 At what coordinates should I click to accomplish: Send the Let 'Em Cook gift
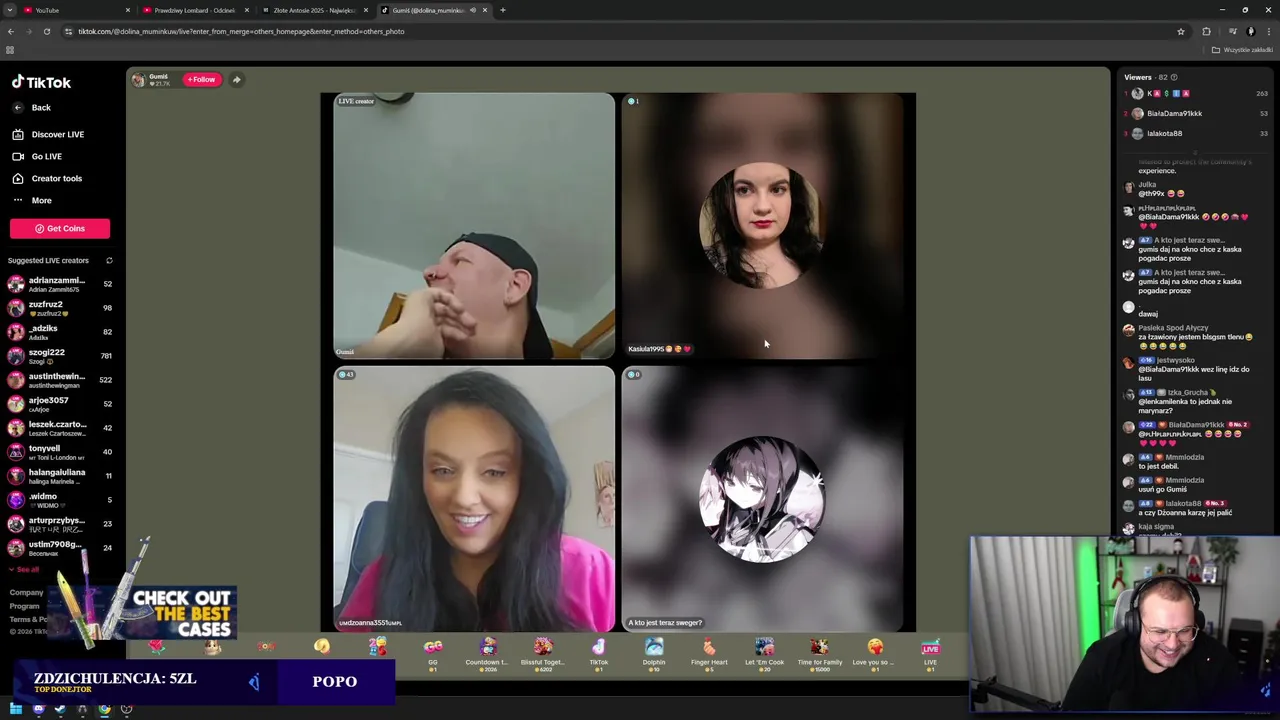point(764,653)
